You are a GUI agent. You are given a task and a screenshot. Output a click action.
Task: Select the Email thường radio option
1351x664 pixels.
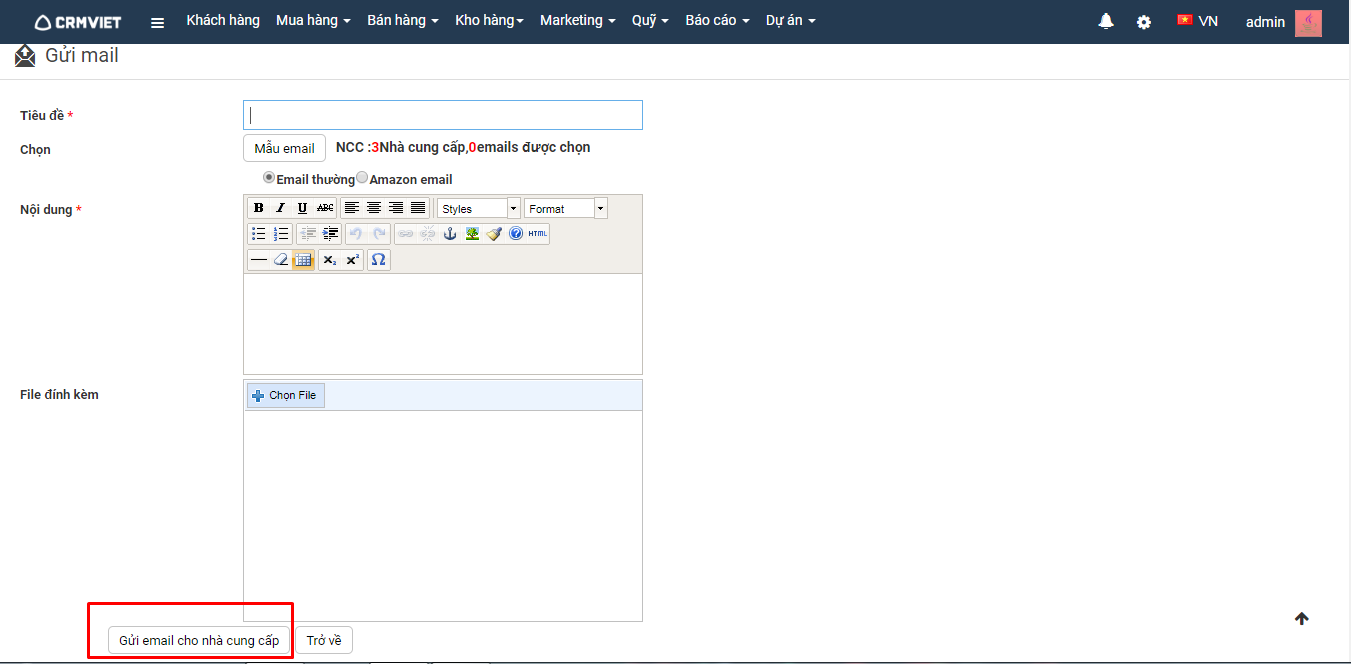(x=269, y=178)
